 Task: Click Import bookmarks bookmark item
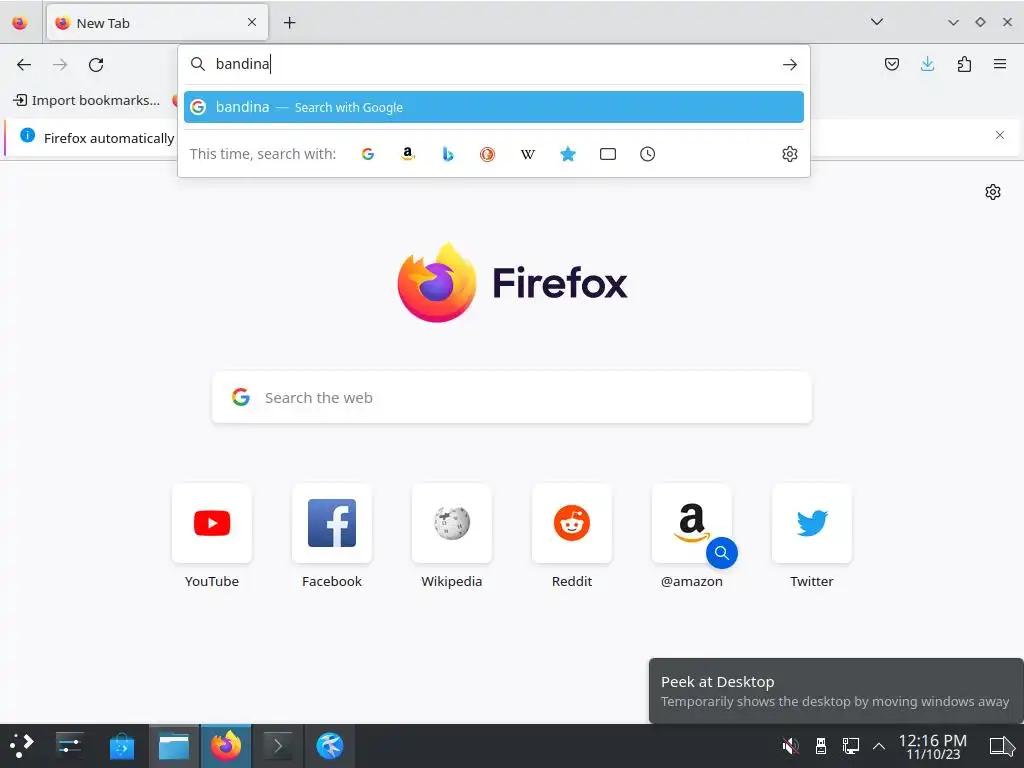pos(86,100)
